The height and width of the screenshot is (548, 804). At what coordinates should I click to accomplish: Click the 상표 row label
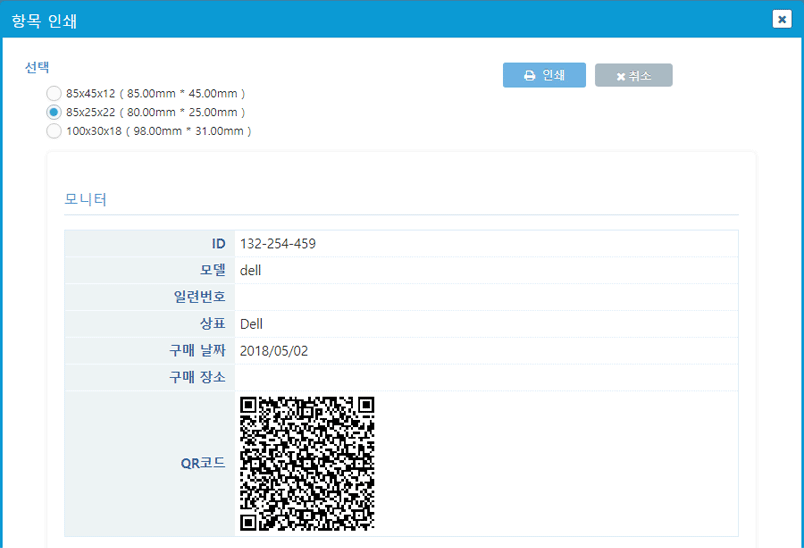pos(213,324)
